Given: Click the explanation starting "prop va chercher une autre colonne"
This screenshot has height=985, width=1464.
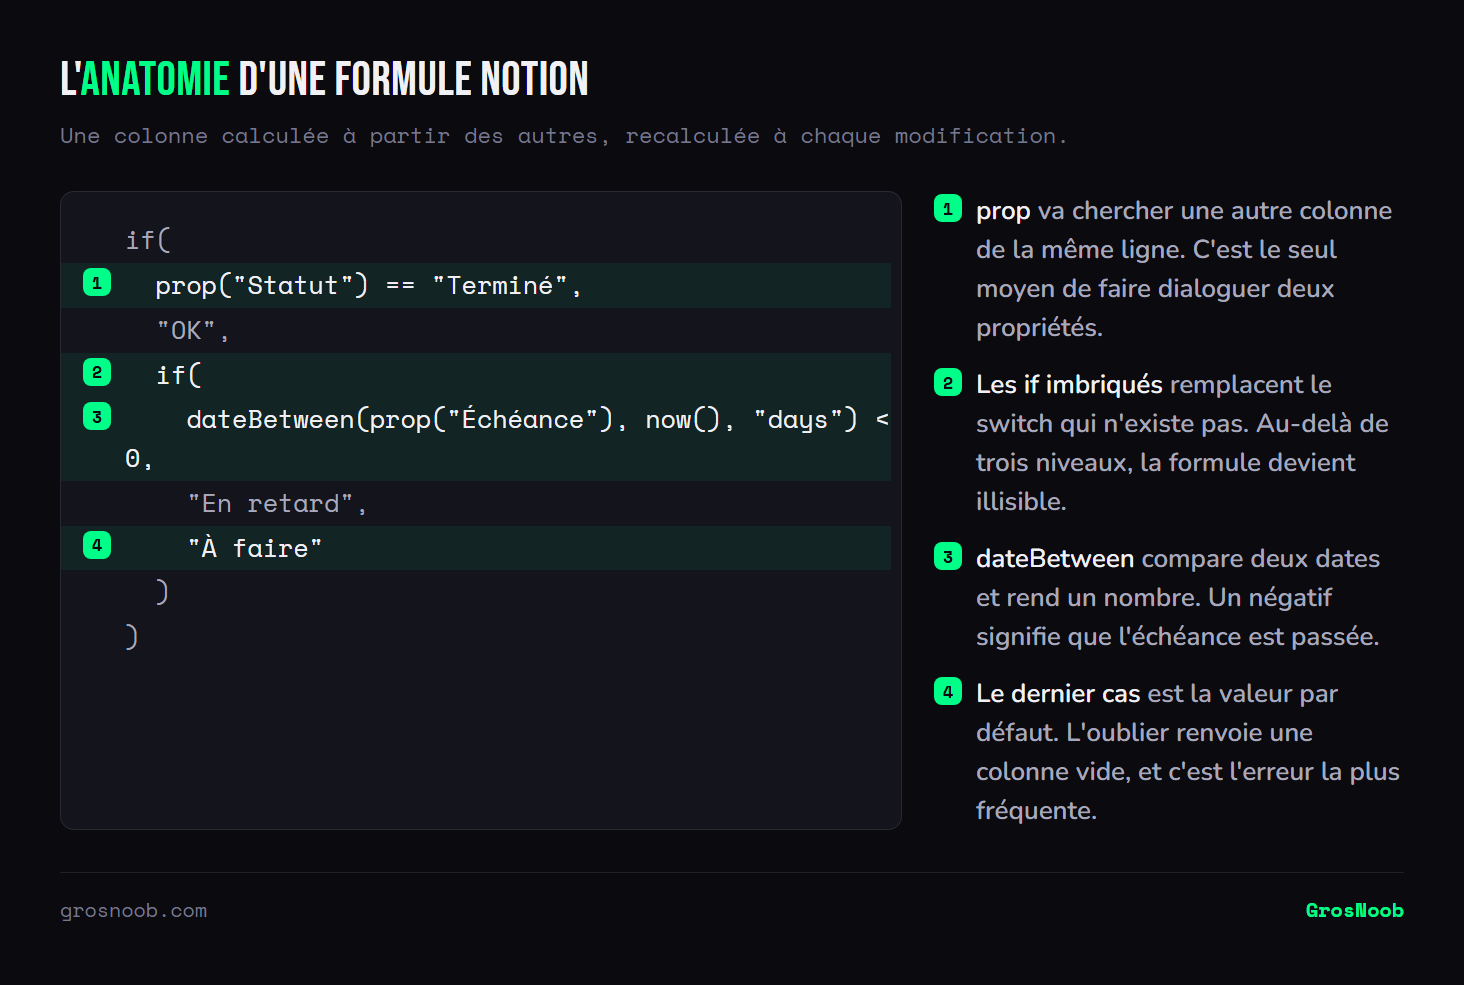Looking at the screenshot, I should click(x=1184, y=269).
